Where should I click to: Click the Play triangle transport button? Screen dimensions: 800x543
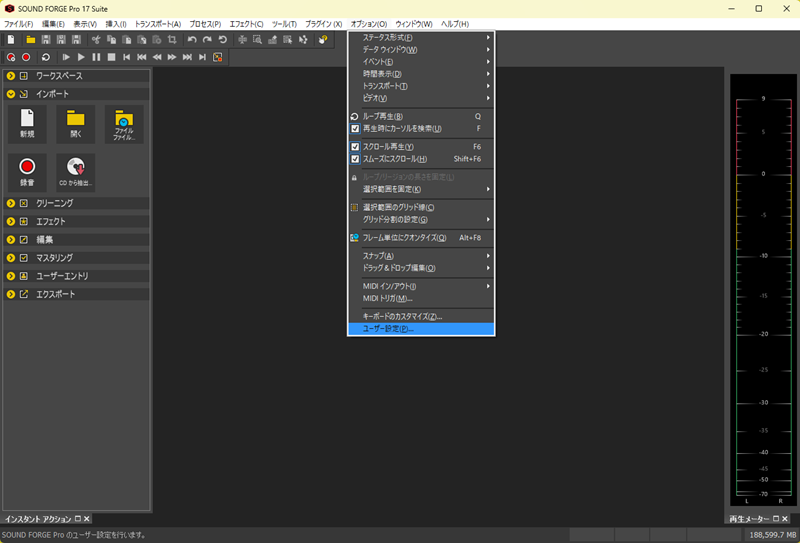pyautogui.click(x=81, y=57)
